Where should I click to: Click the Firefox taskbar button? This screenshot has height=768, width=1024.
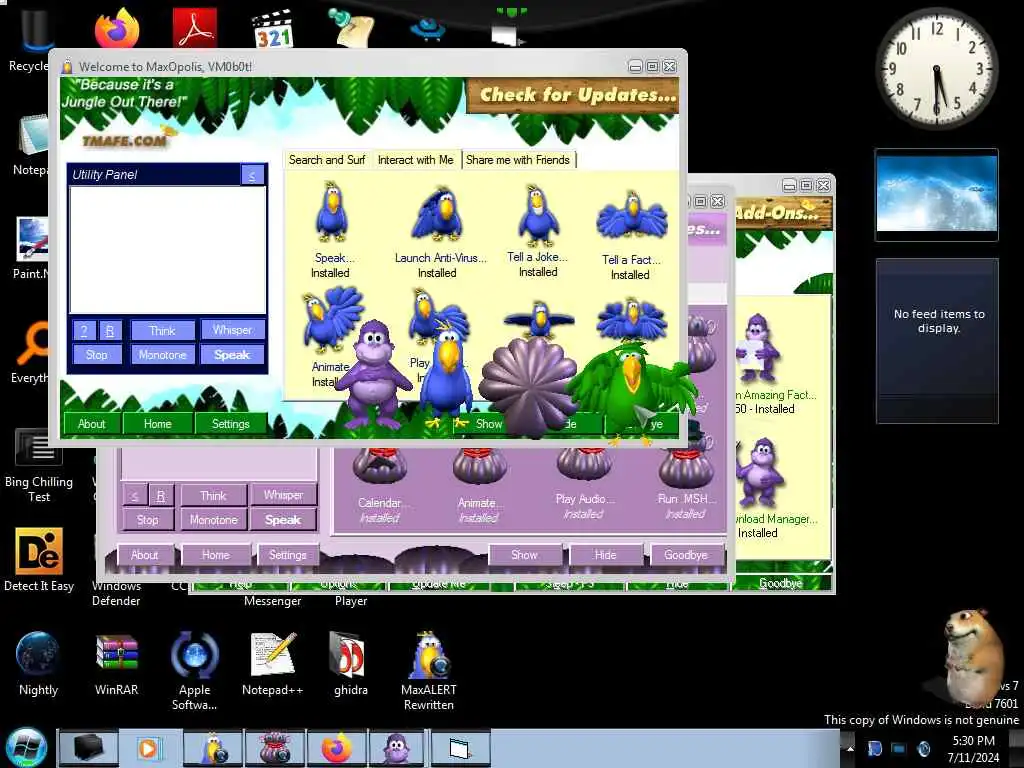pos(338,748)
